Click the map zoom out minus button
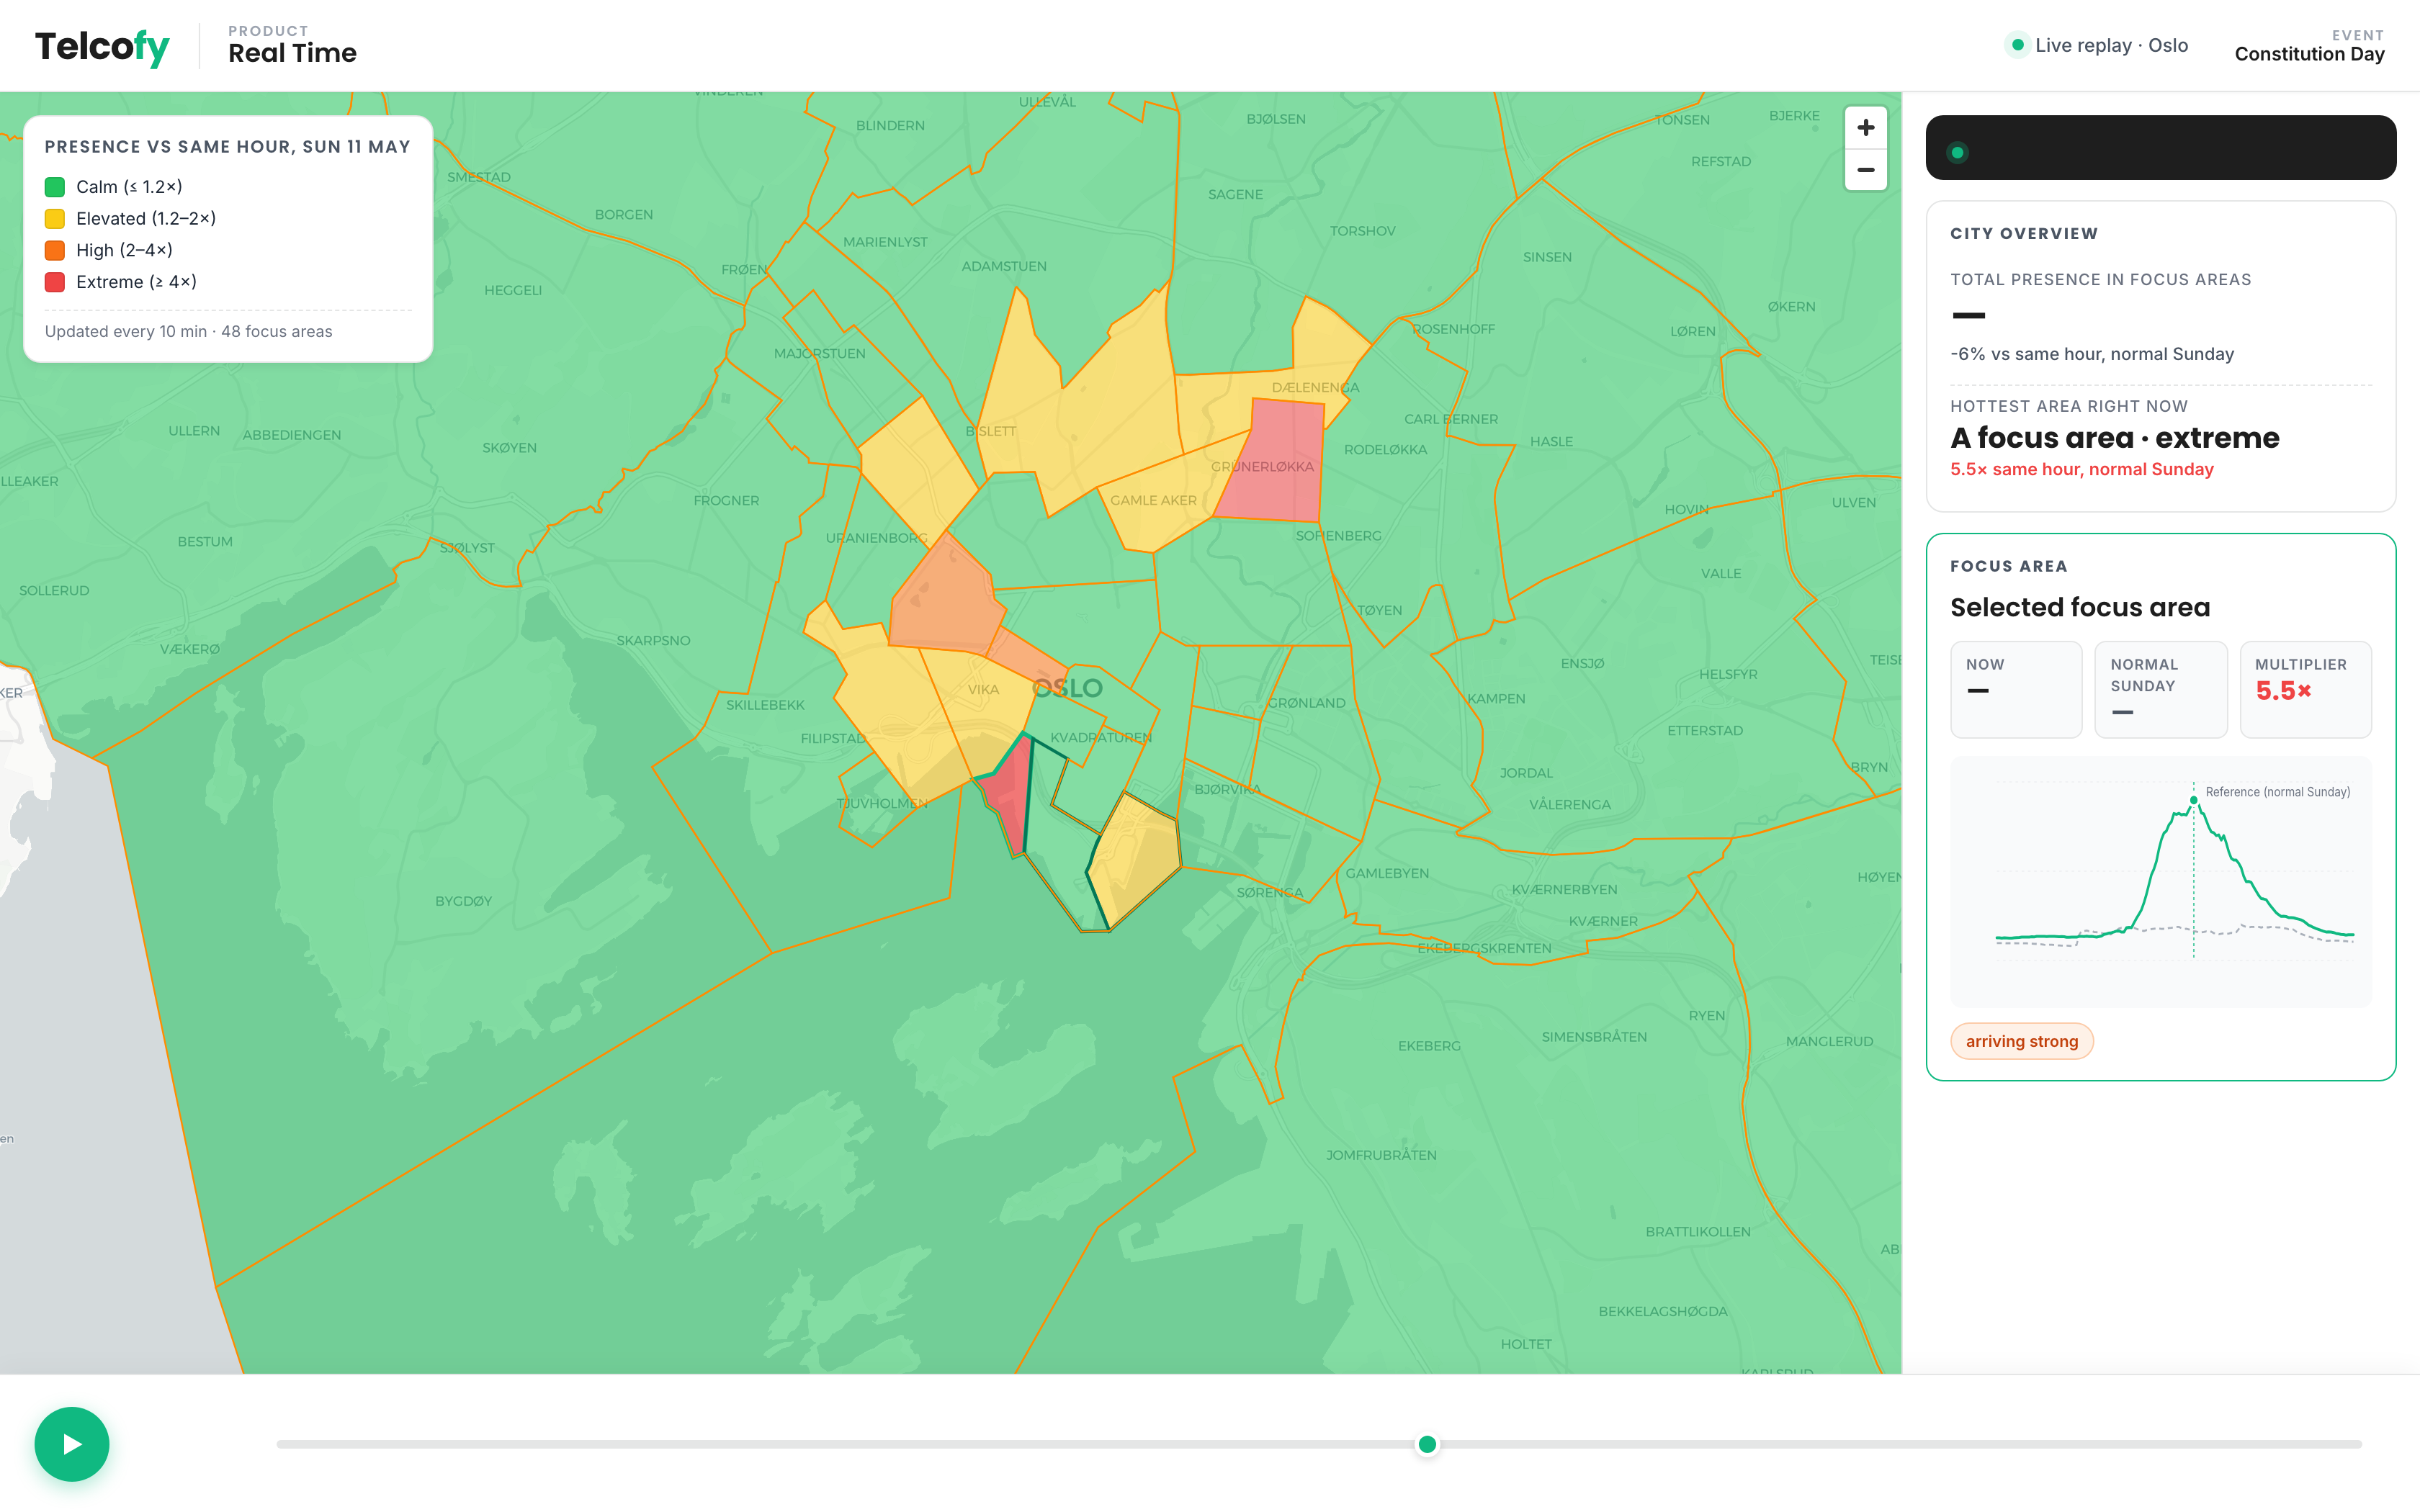 point(1865,170)
